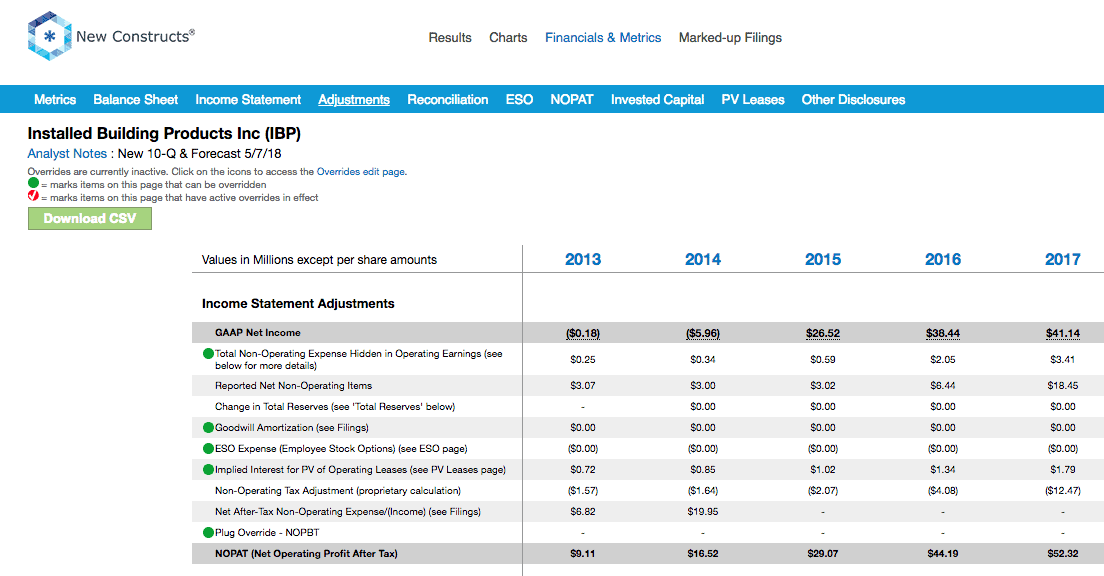This screenshot has width=1104, height=576.
Task: Click override dot for Plug Override - NOPBT
Action: coord(208,532)
